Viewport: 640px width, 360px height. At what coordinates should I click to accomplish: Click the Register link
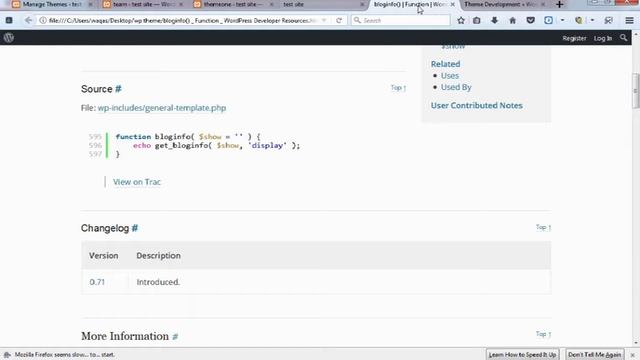click(574, 38)
